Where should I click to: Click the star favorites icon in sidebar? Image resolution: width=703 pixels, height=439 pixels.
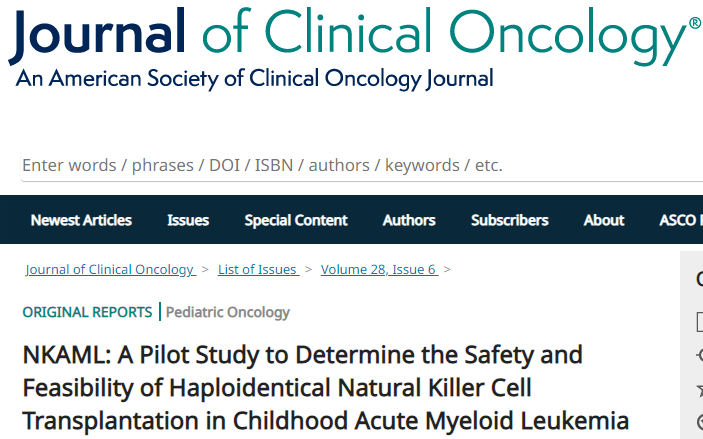point(700,390)
